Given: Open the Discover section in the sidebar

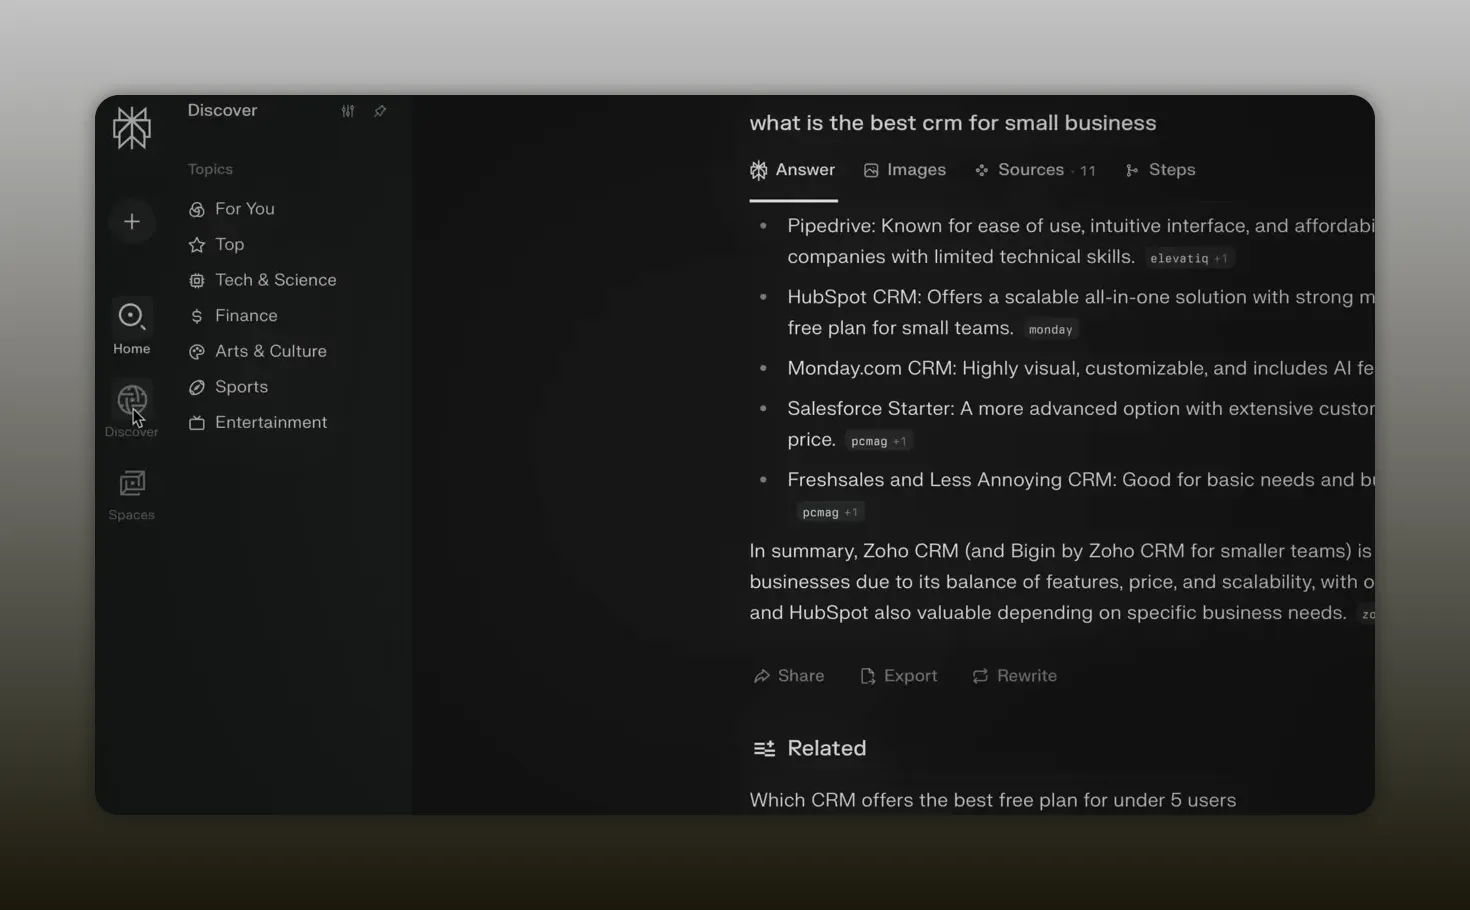Looking at the screenshot, I should tap(132, 411).
